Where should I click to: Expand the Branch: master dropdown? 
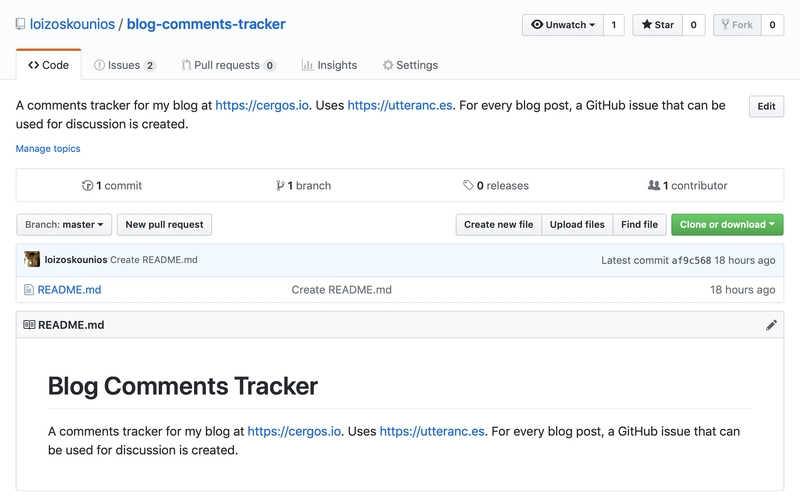(x=64, y=224)
